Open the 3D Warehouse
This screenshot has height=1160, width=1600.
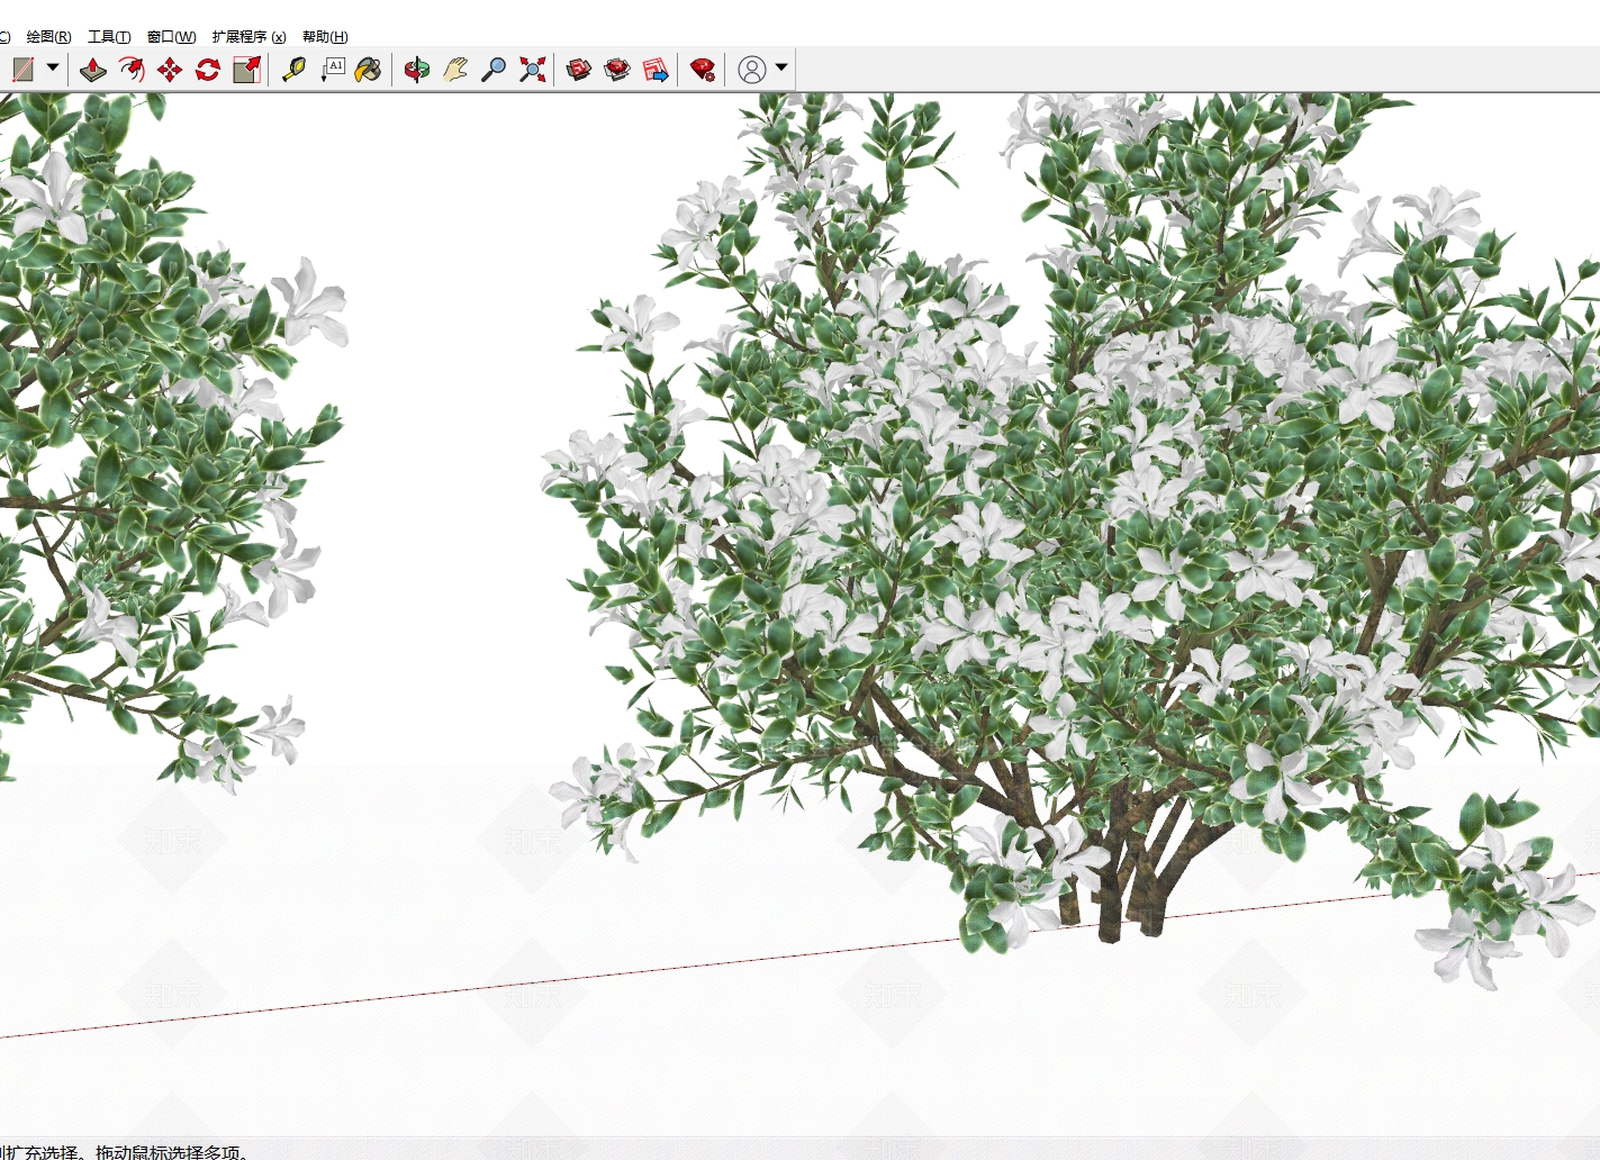point(579,69)
